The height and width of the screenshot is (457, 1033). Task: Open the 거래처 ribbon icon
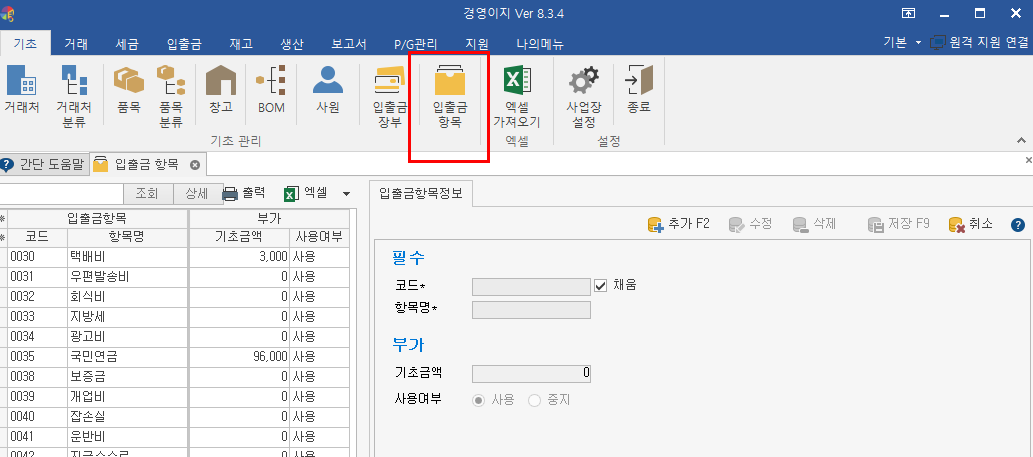[21, 90]
